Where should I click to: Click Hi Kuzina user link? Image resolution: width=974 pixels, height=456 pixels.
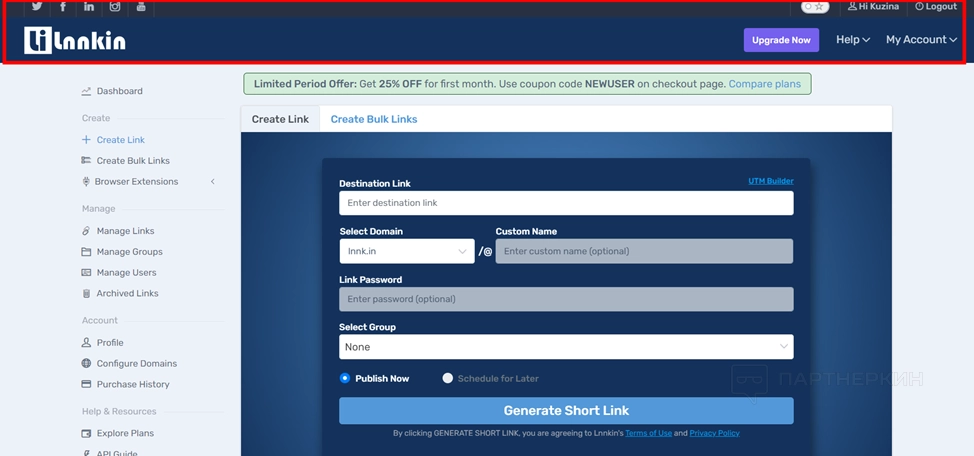(873, 6)
